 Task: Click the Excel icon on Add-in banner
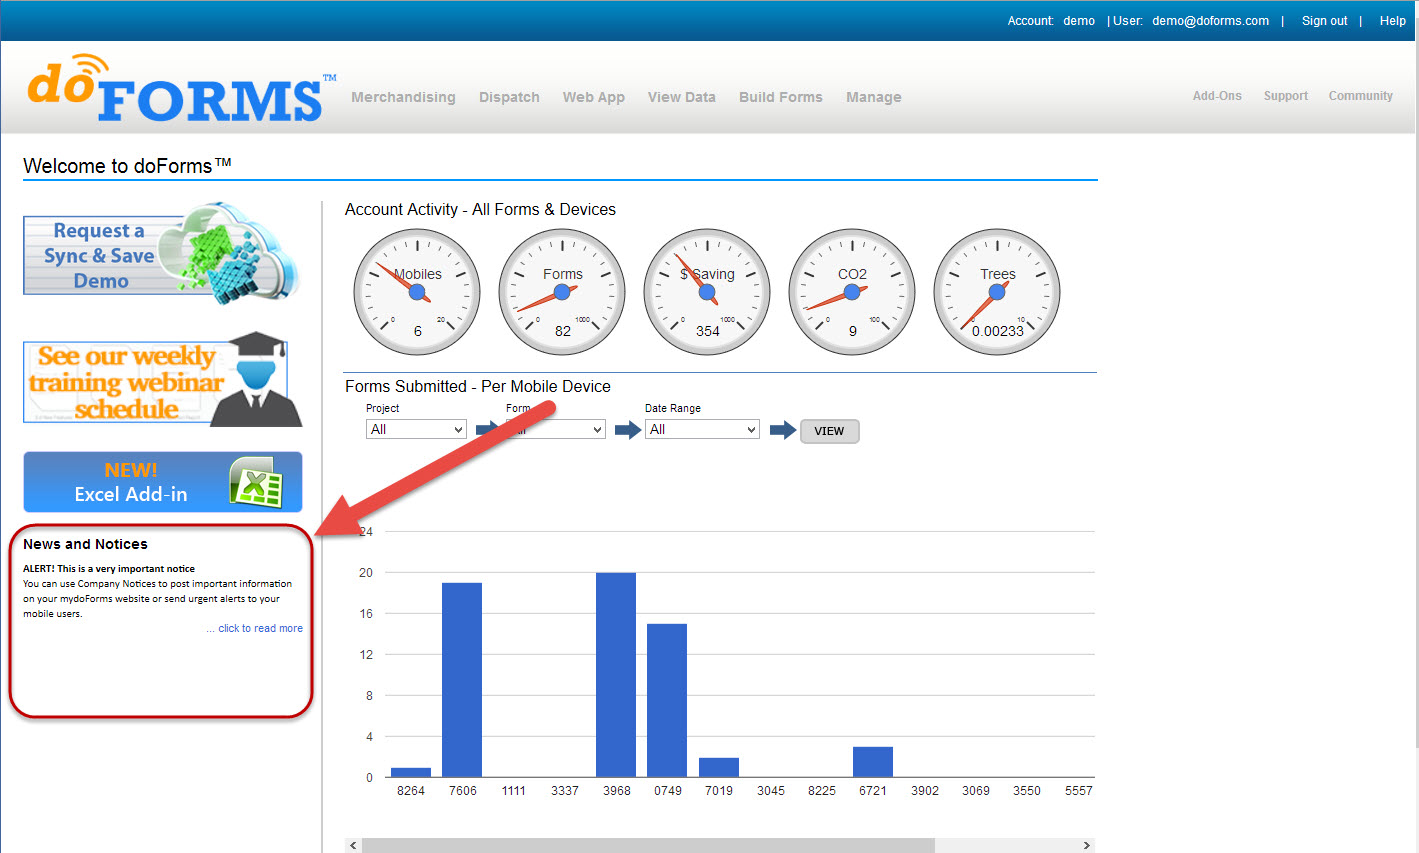point(256,483)
